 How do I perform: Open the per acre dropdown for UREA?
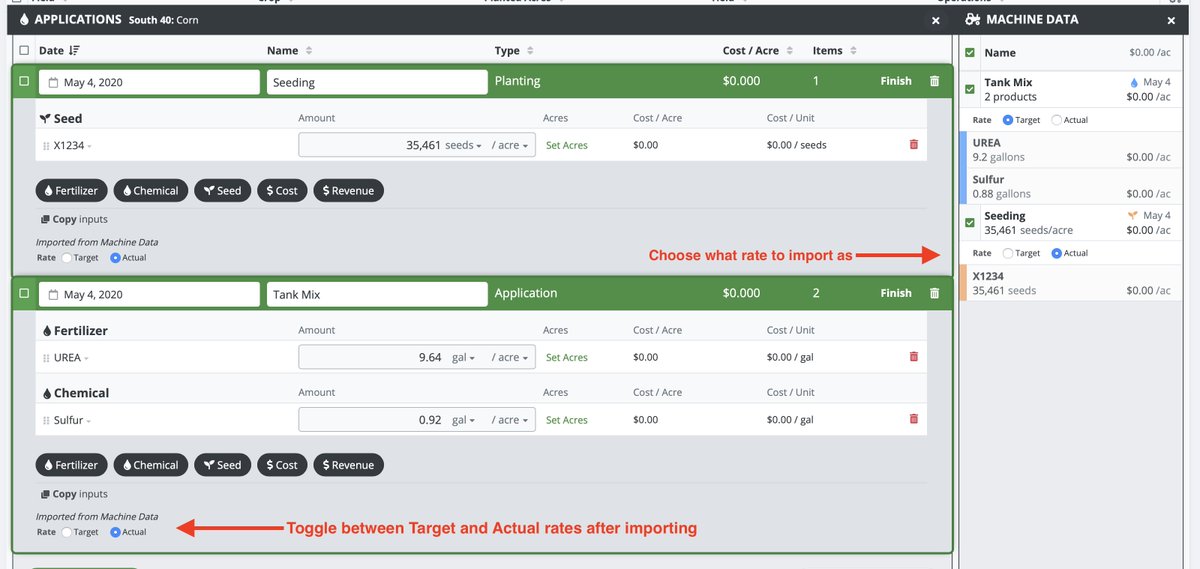point(510,357)
